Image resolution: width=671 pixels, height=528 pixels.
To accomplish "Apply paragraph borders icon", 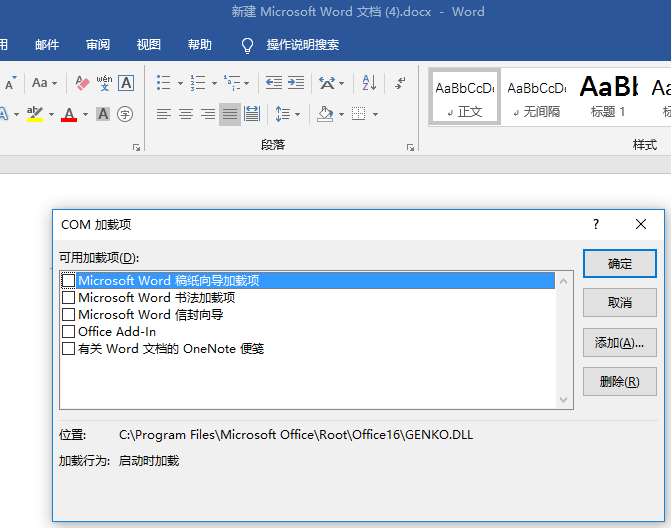I will pos(359,114).
